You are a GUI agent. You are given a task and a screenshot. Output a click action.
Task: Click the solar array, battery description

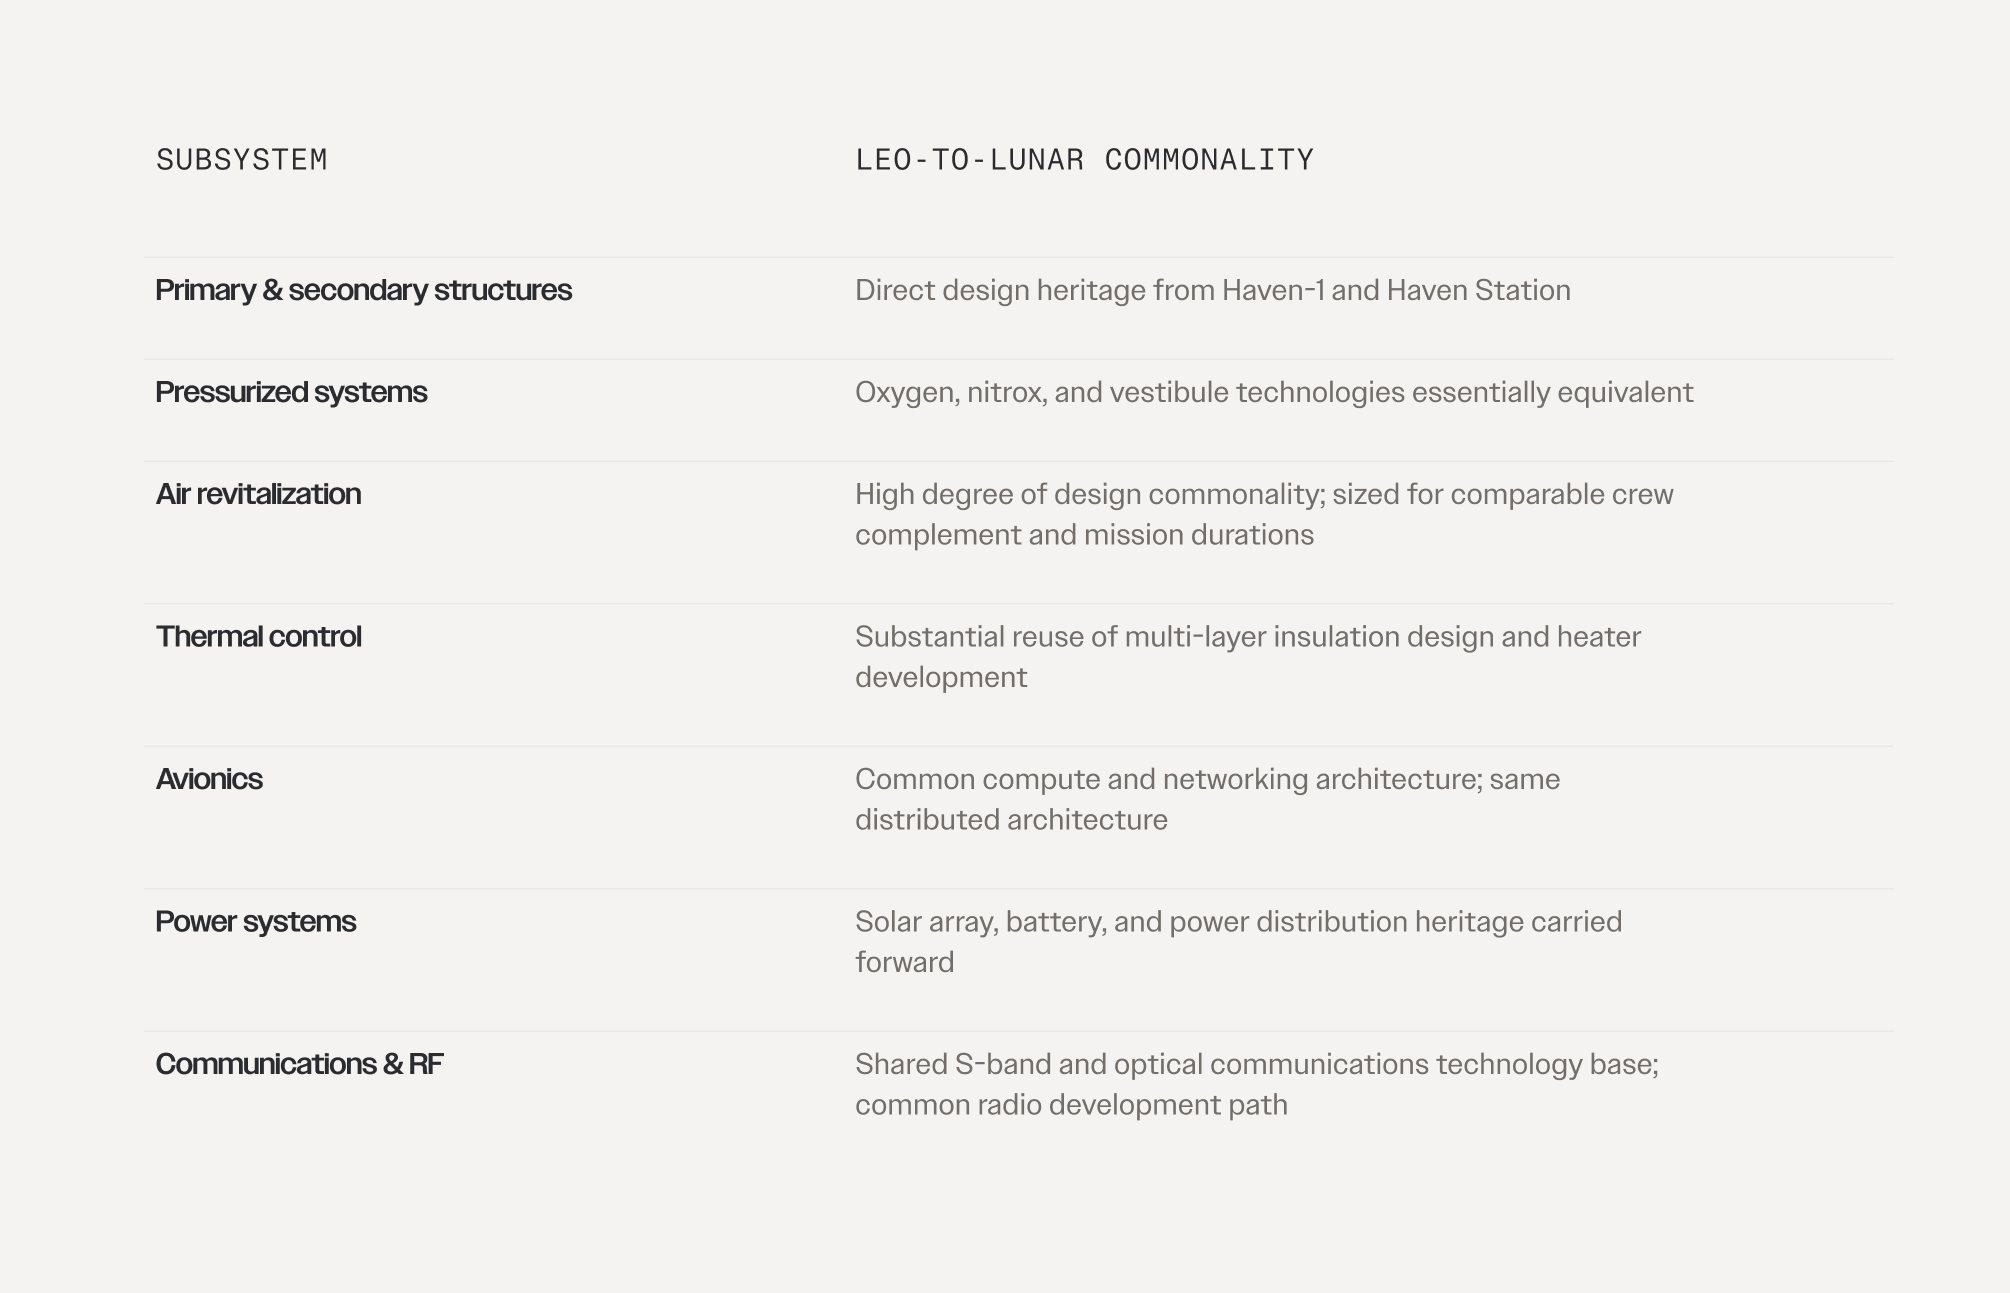pos(1238,922)
